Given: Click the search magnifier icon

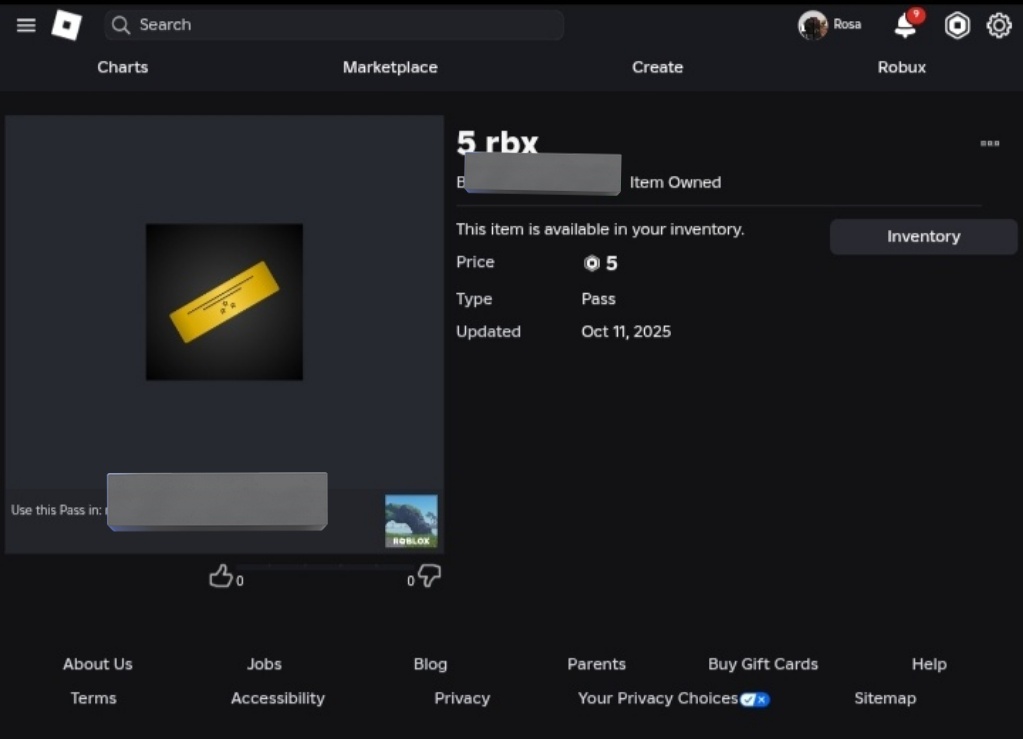Looking at the screenshot, I should tap(120, 25).
